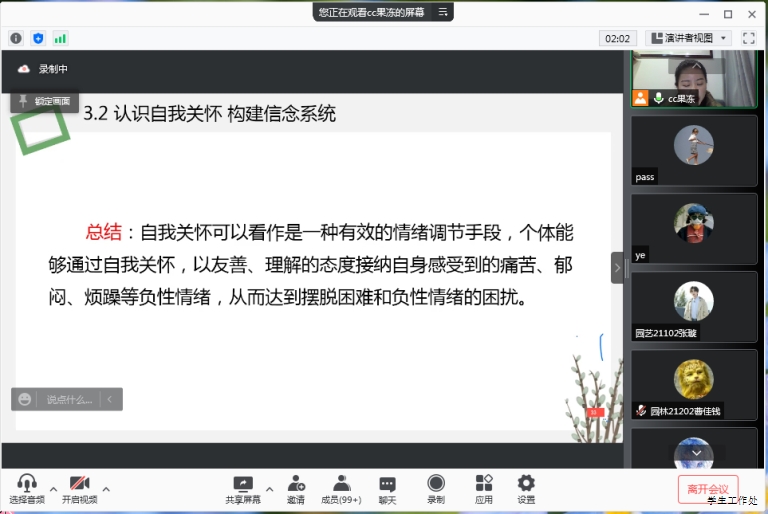Toggle 选择音频 headphone audio
This screenshot has width=768, height=514.
27,489
